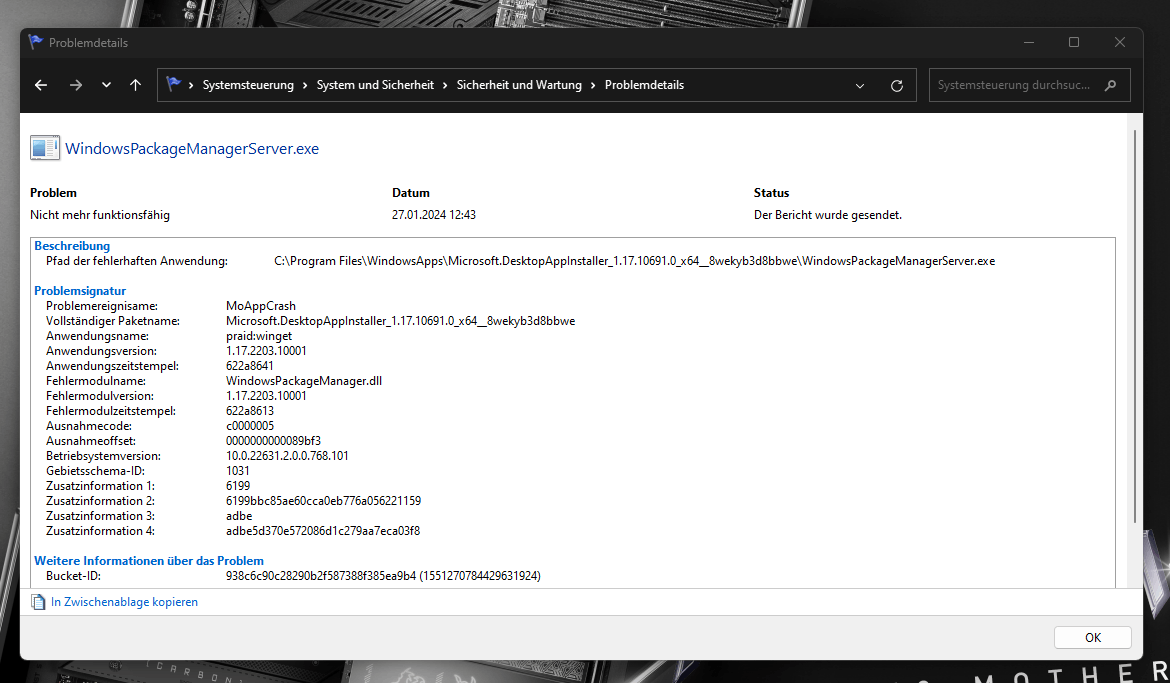Minimize the Problemdetails window
The image size is (1170, 683).
(x=1029, y=42)
